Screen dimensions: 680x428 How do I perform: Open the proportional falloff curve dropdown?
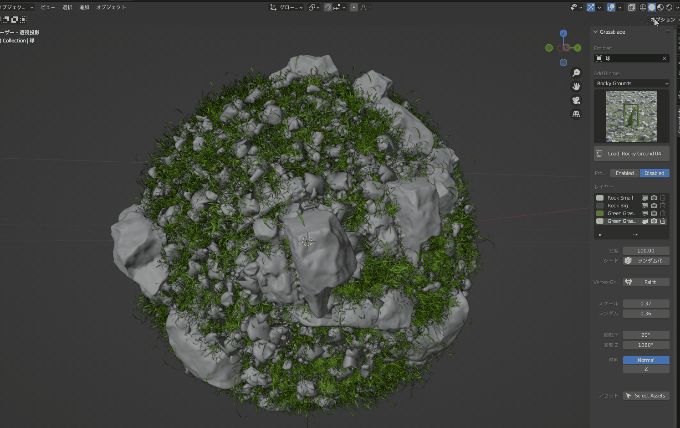pyautogui.click(x=365, y=7)
